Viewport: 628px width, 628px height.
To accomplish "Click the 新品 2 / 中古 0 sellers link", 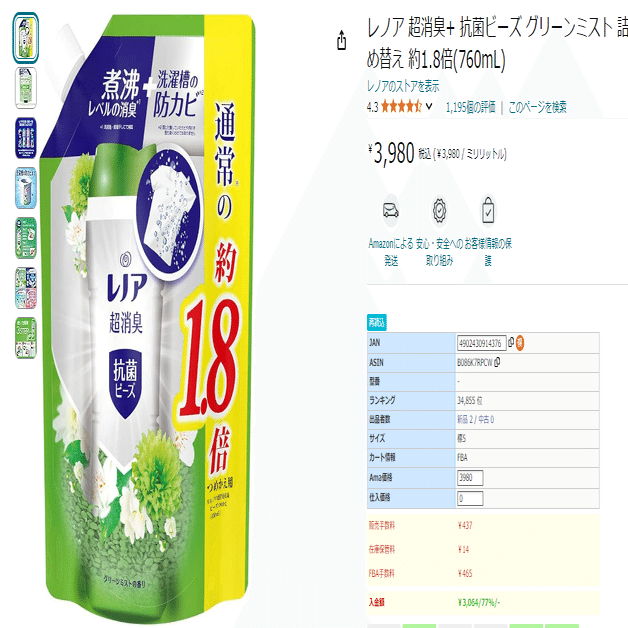I will 475,419.
